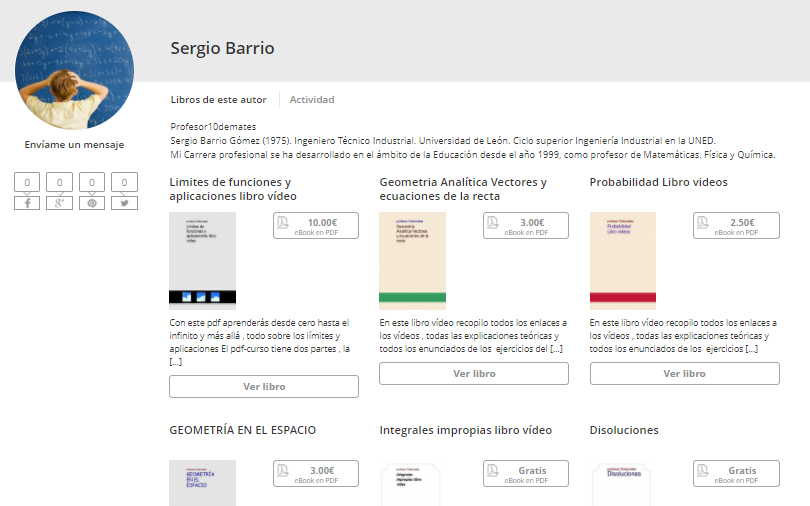Viewport: 810px width, 506px height.
Task: Click Ver libro for Limites de funciones
Action: 264,387
